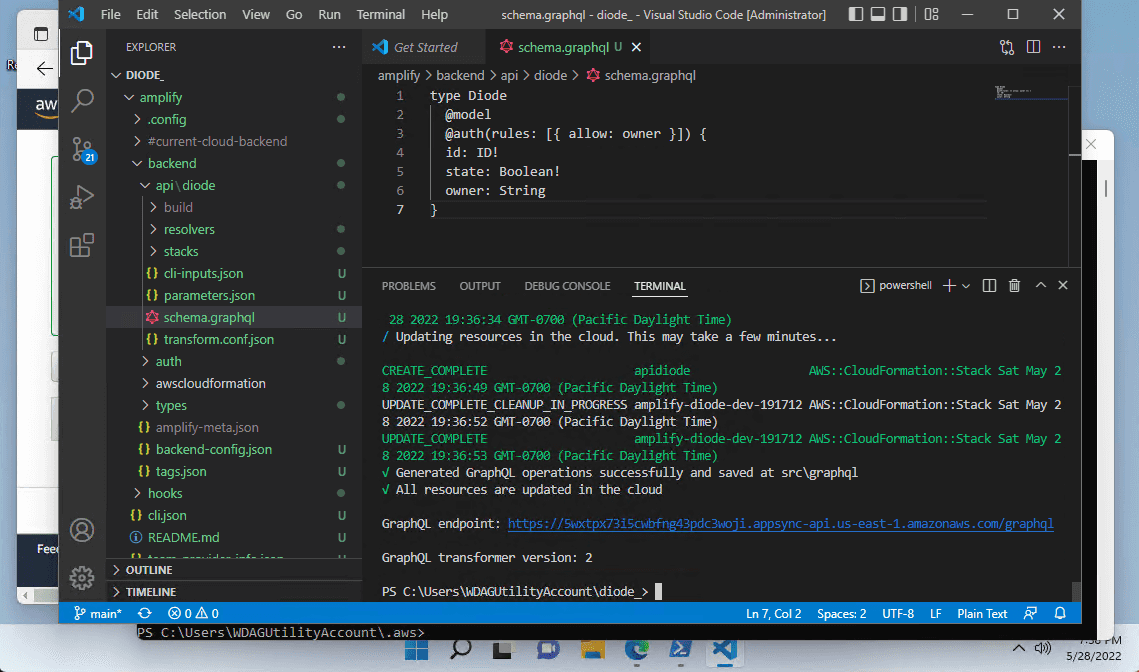Screen dimensions: 1139x672
Task: Open the Selection menu
Action: point(200,15)
